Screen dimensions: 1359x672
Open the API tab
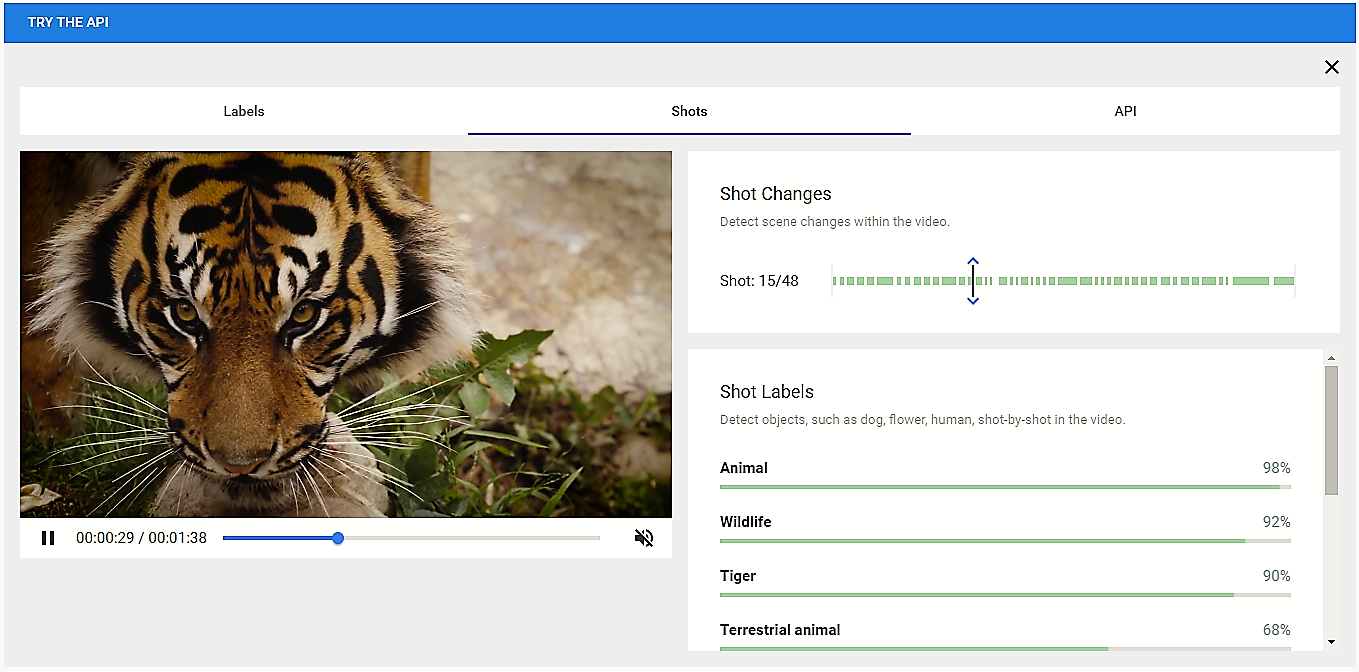coord(1125,111)
